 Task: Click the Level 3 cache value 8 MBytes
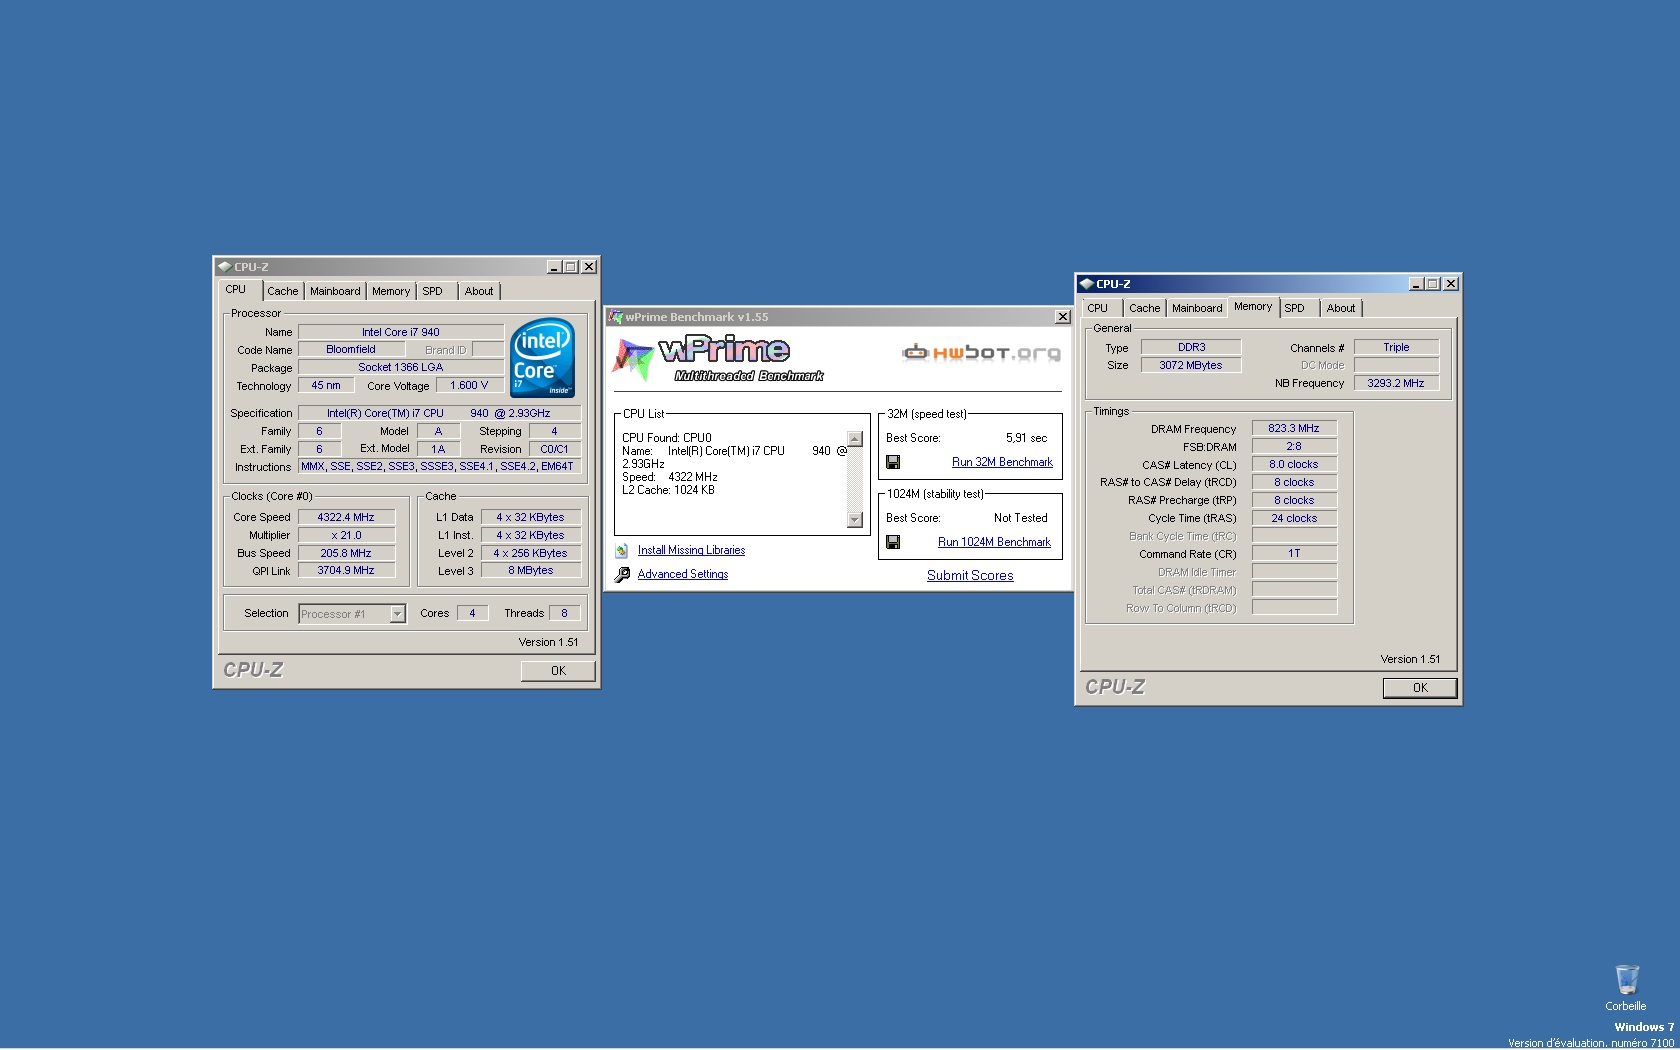pyautogui.click(x=530, y=570)
